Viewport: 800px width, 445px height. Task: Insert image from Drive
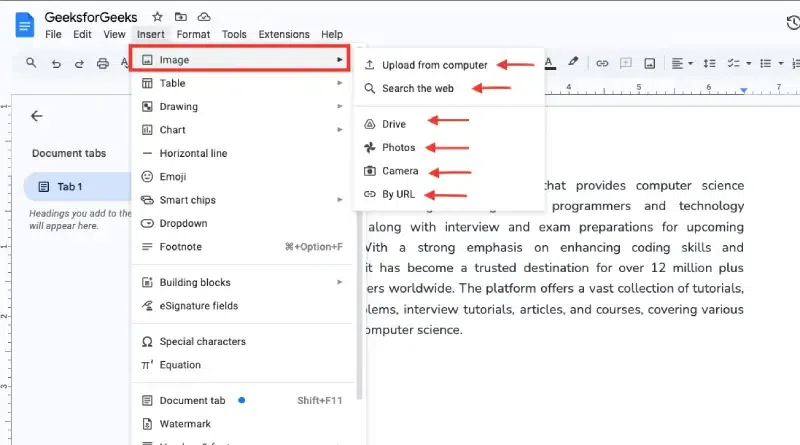click(449, 124)
